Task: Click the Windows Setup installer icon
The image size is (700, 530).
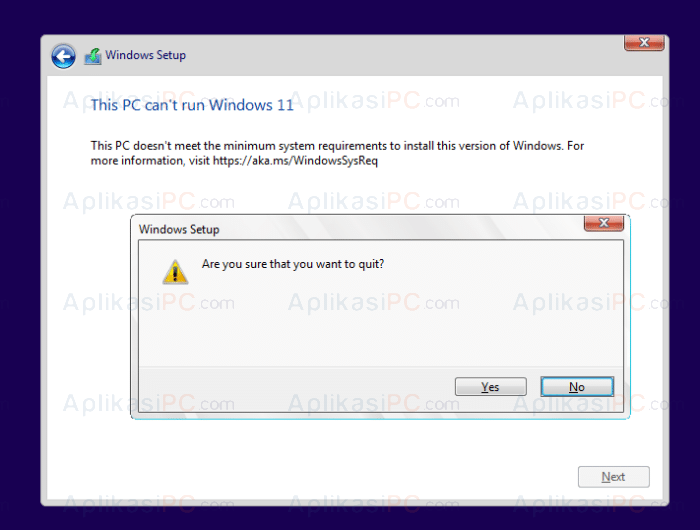Action: pyautogui.click(x=93, y=56)
